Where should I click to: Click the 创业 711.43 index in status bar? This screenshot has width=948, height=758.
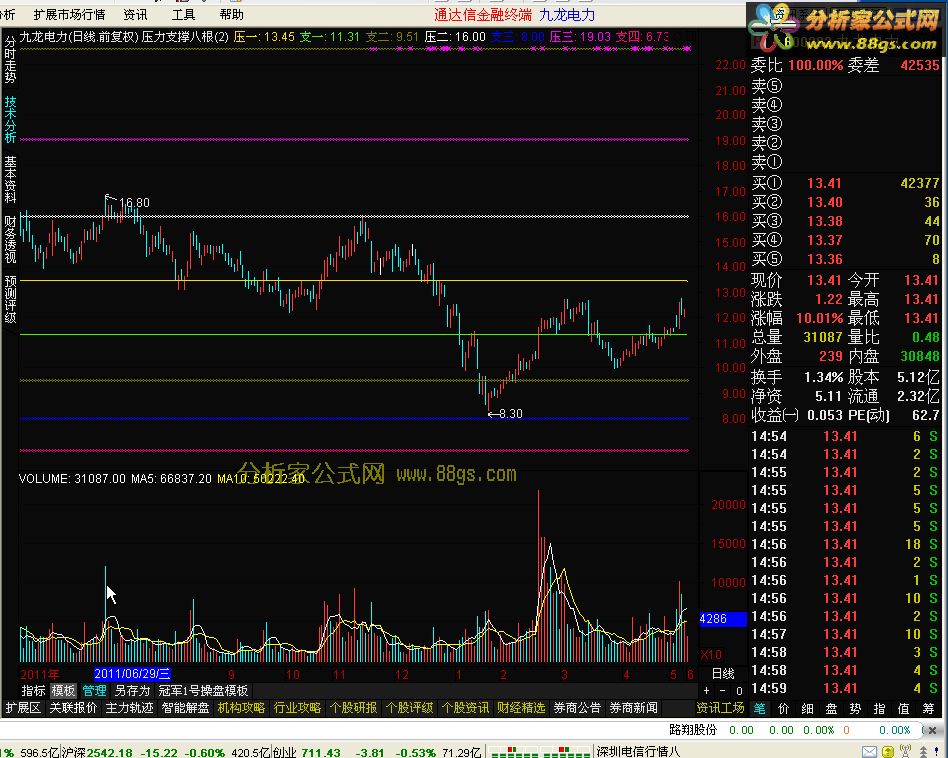pos(307,753)
